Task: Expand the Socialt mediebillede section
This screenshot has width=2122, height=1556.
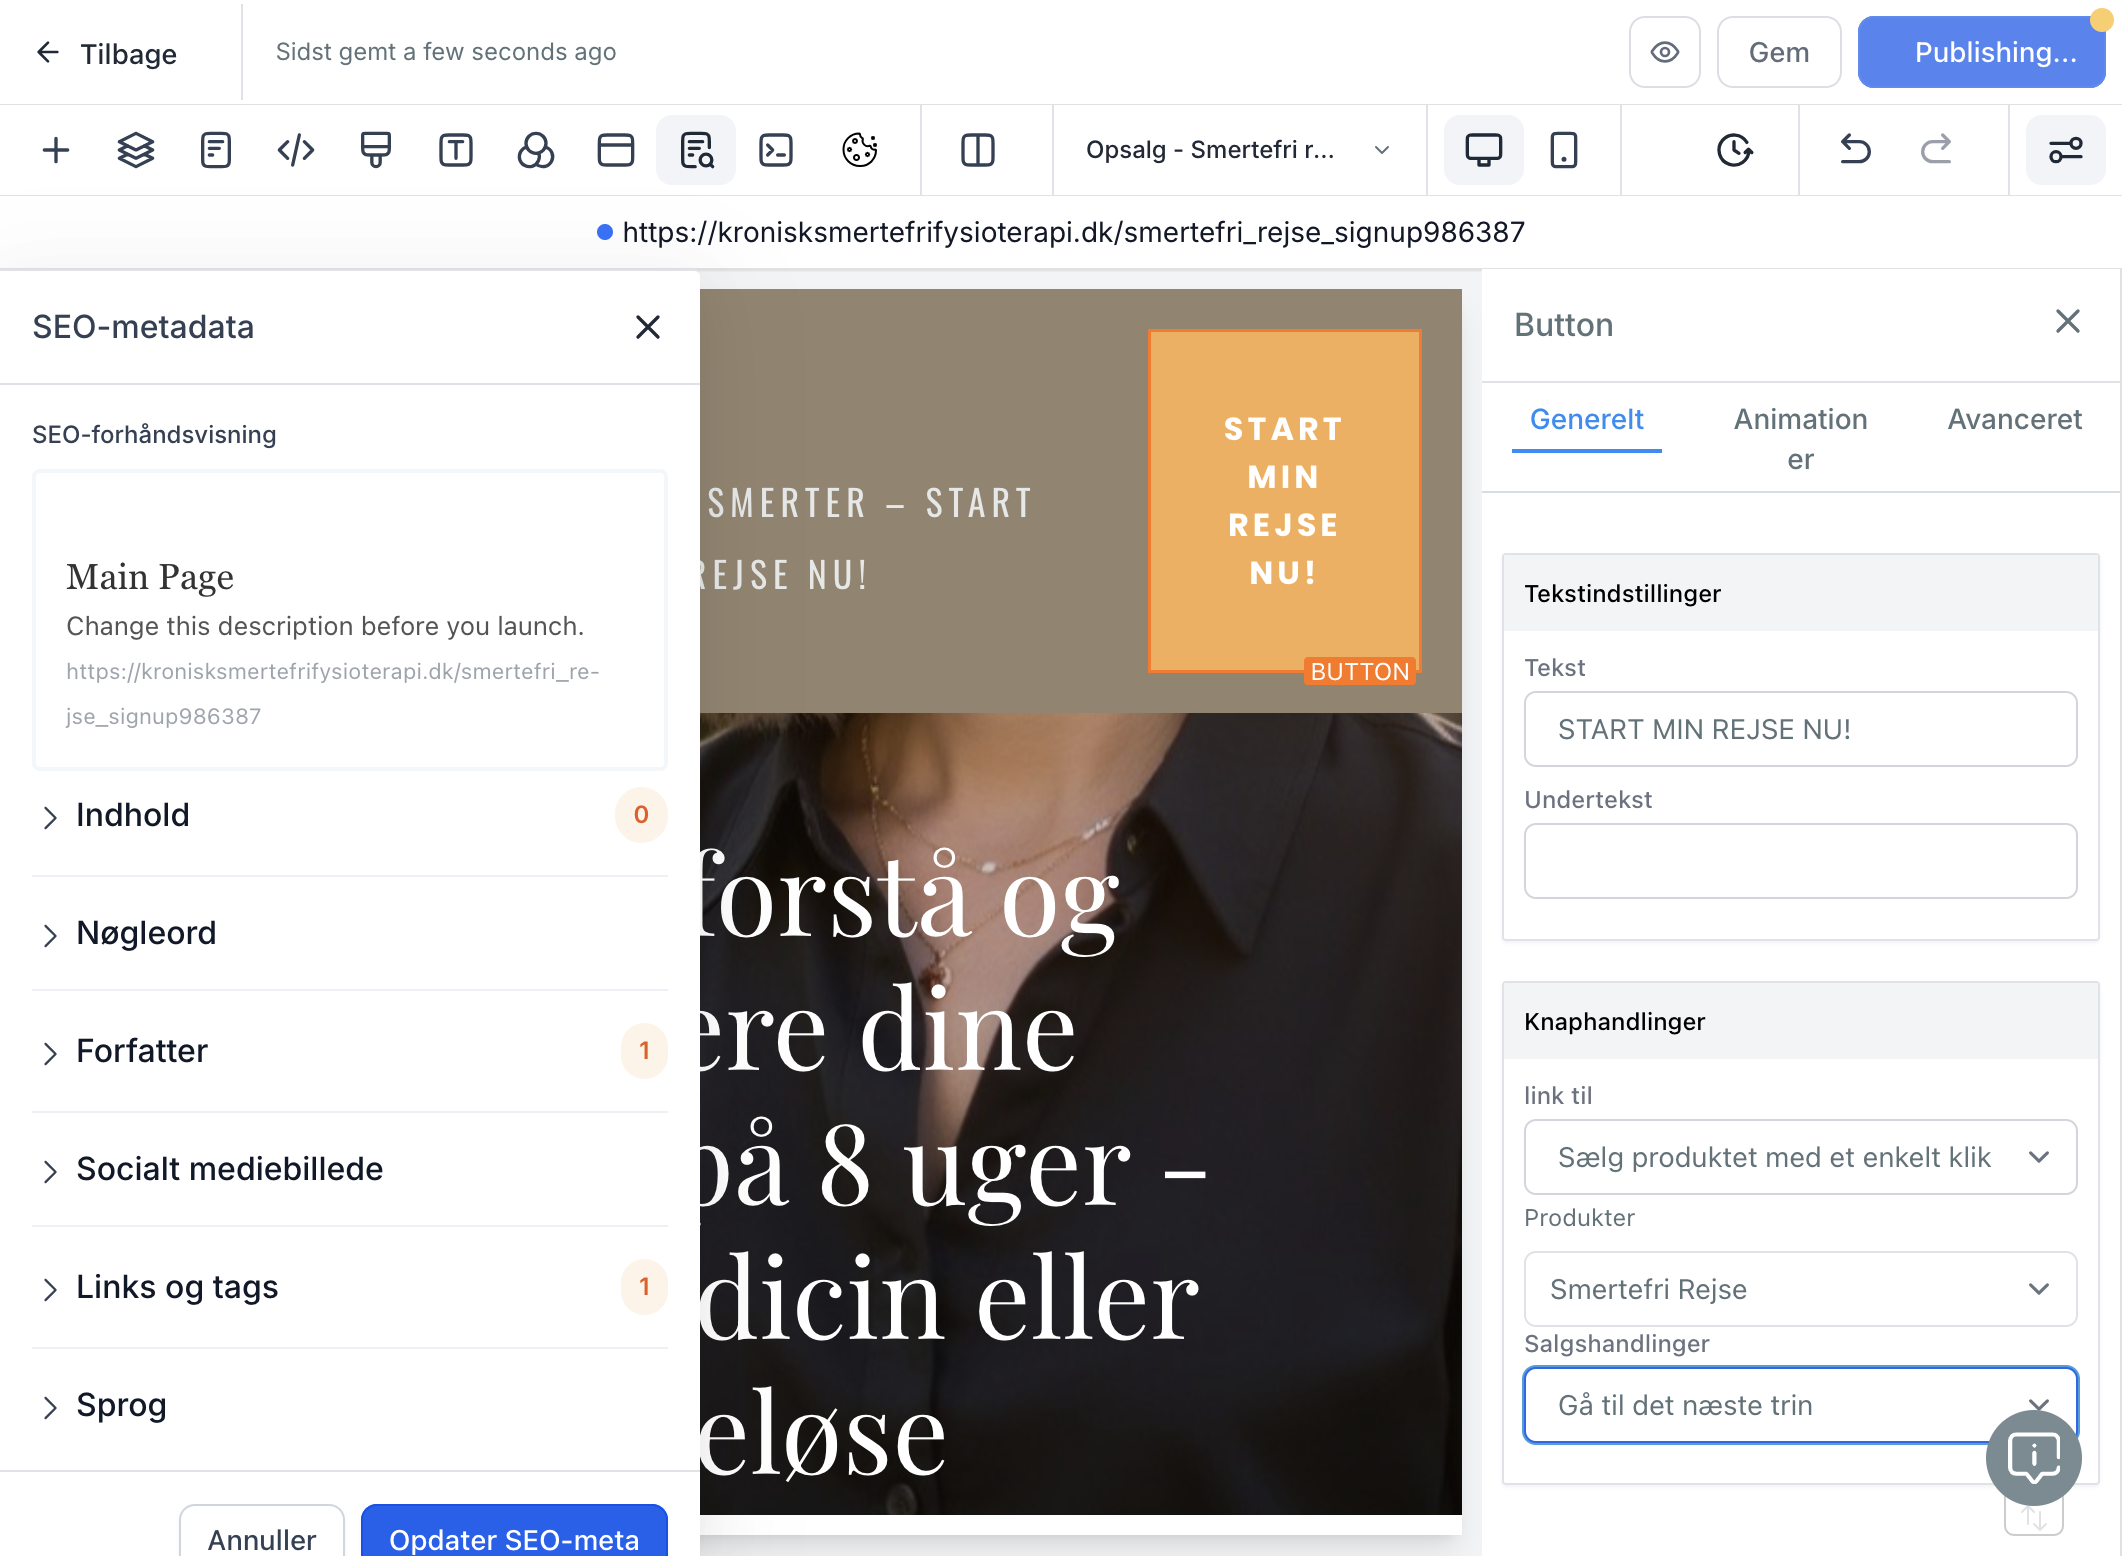Action: [x=350, y=1169]
